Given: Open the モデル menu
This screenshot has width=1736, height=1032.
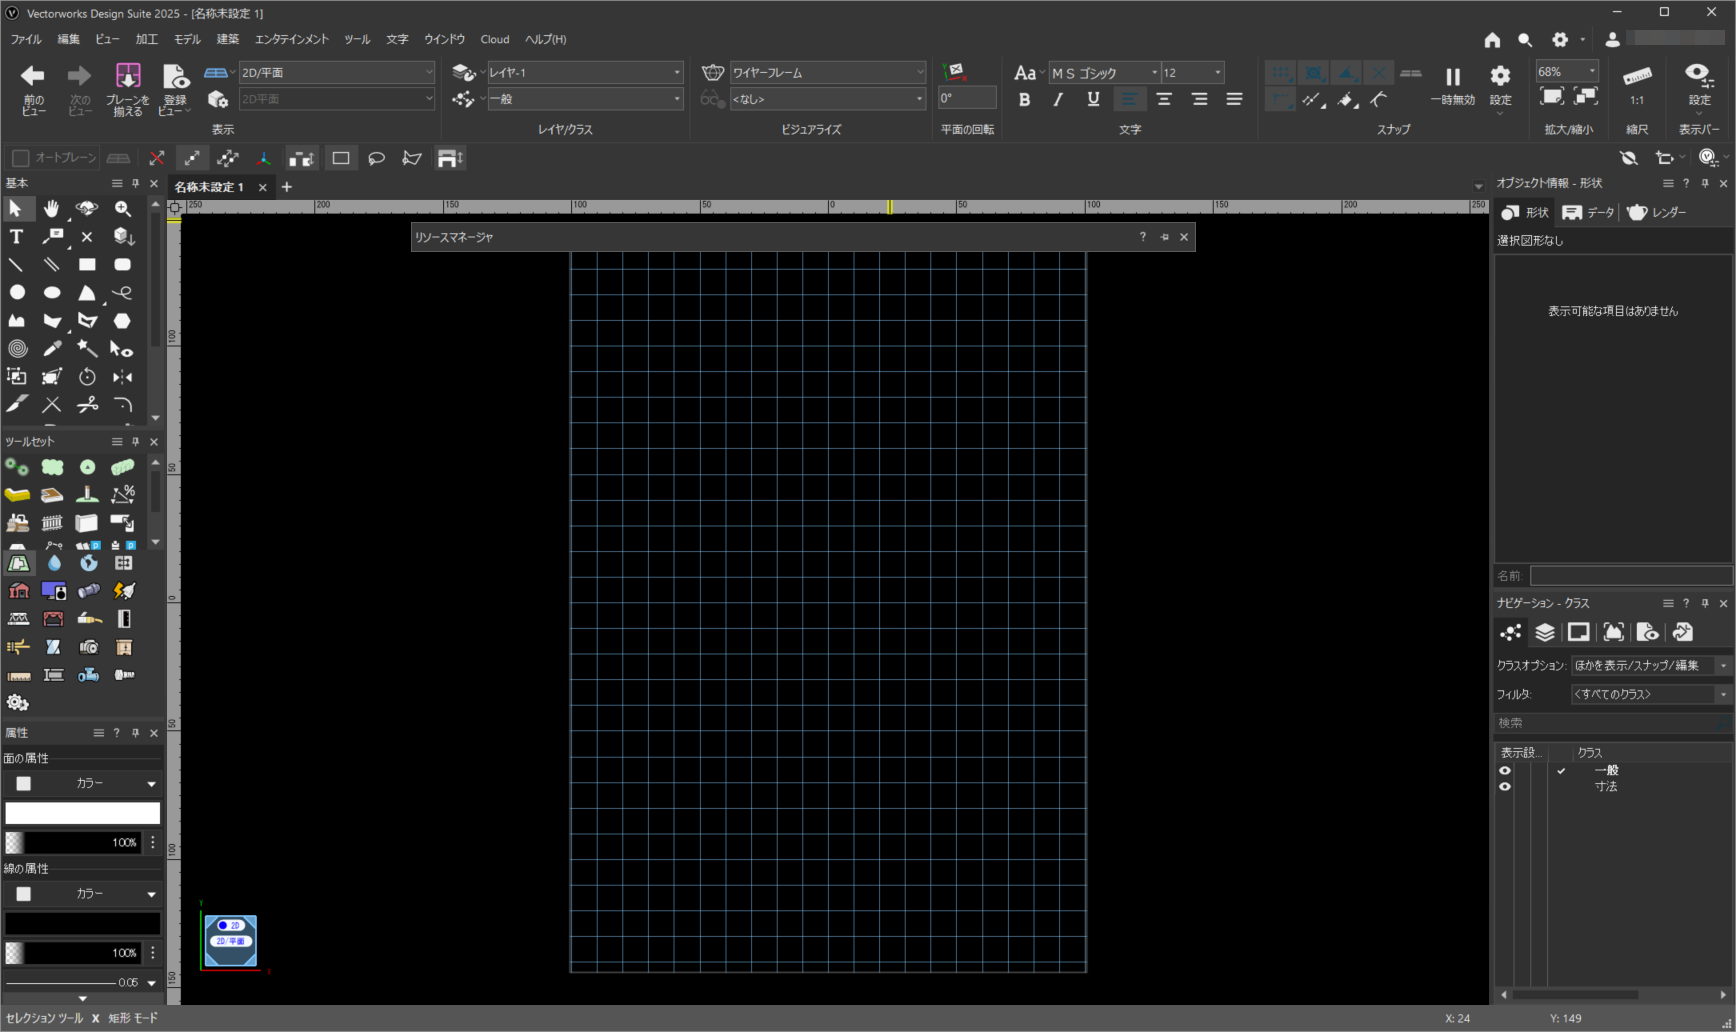Looking at the screenshot, I should [x=187, y=39].
